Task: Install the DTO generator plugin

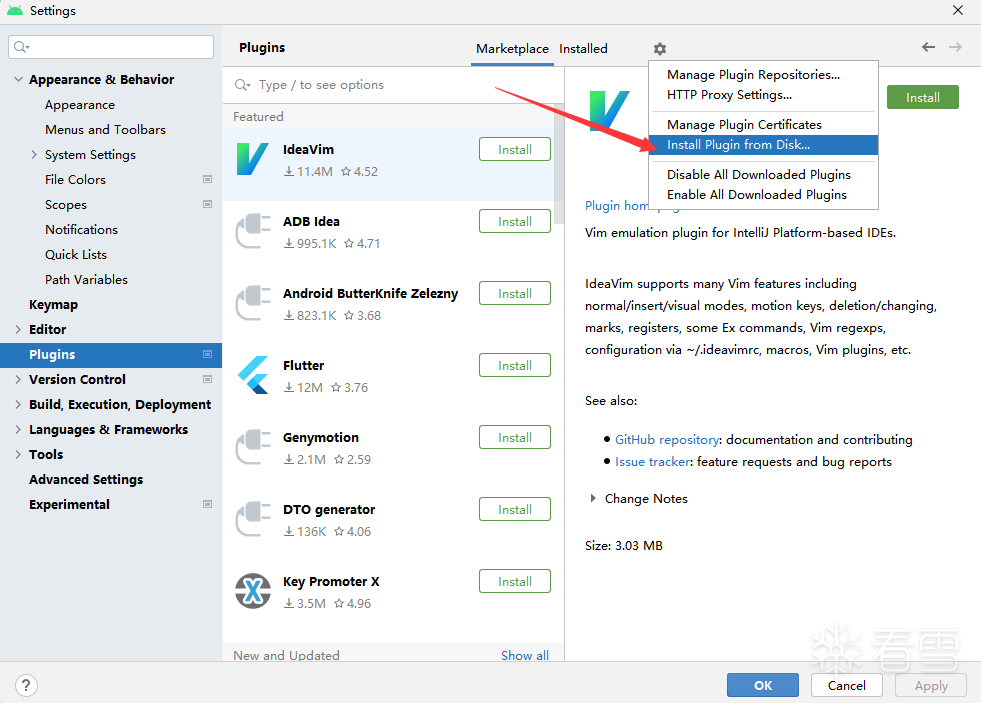Action: click(x=515, y=509)
